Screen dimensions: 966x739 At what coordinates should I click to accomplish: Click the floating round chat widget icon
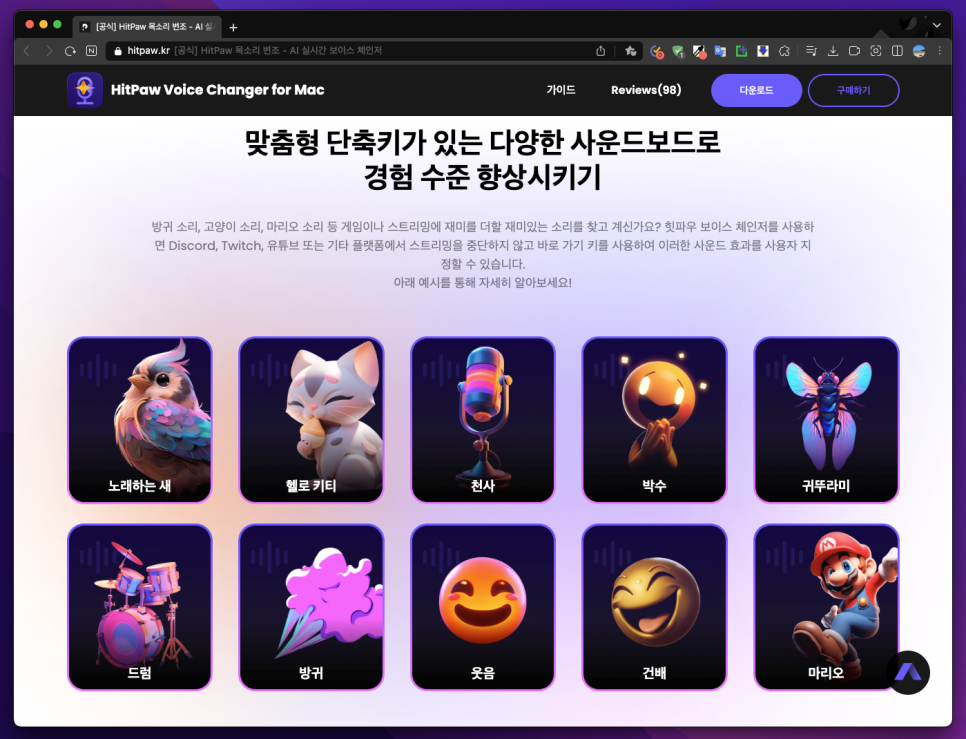[x=907, y=672]
